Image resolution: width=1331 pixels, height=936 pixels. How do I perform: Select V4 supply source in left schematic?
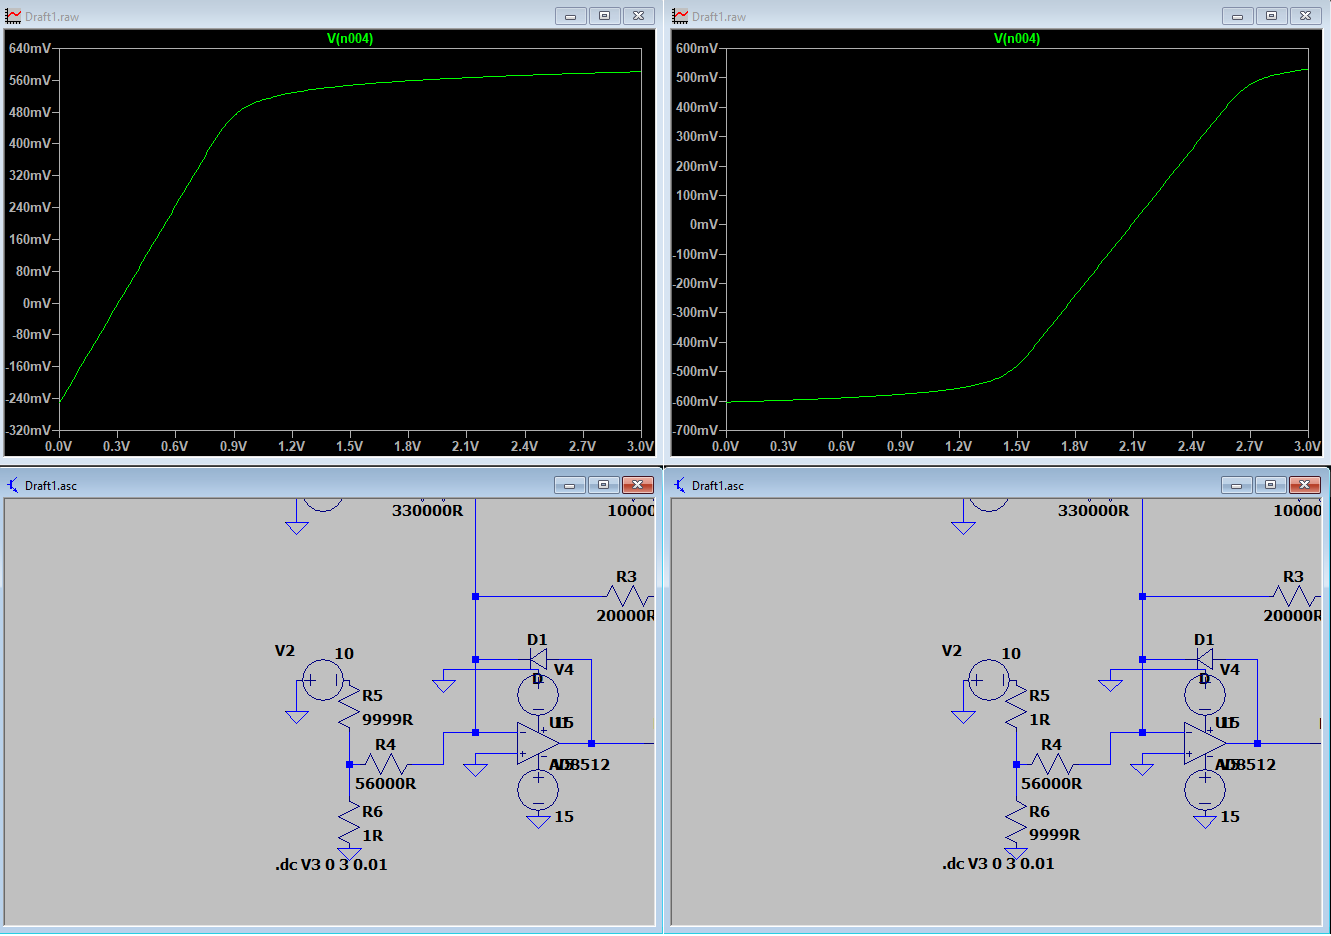pos(538,694)
